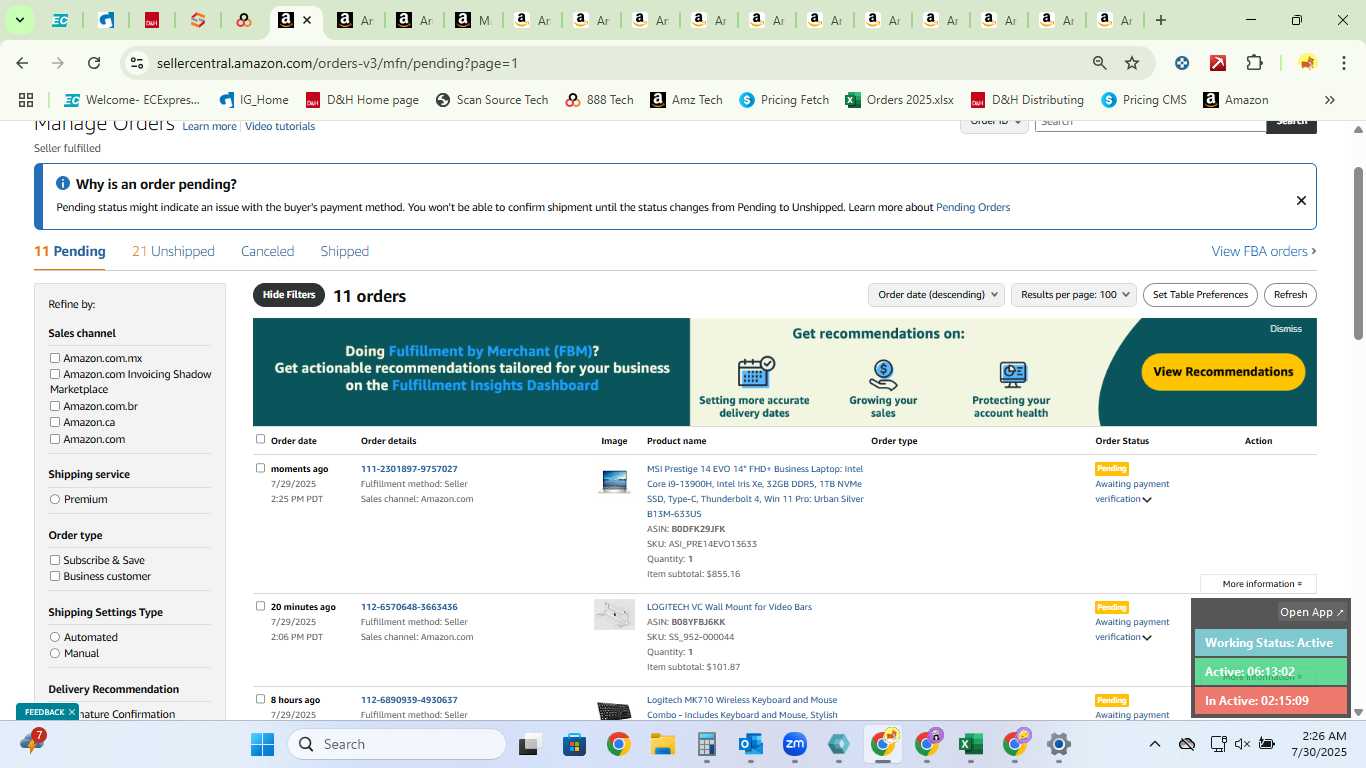Viewport: 1366px width, 768px height.
Task: Open Order date sort dropdown
Action: pyautogui.click(x=936, y=295)
